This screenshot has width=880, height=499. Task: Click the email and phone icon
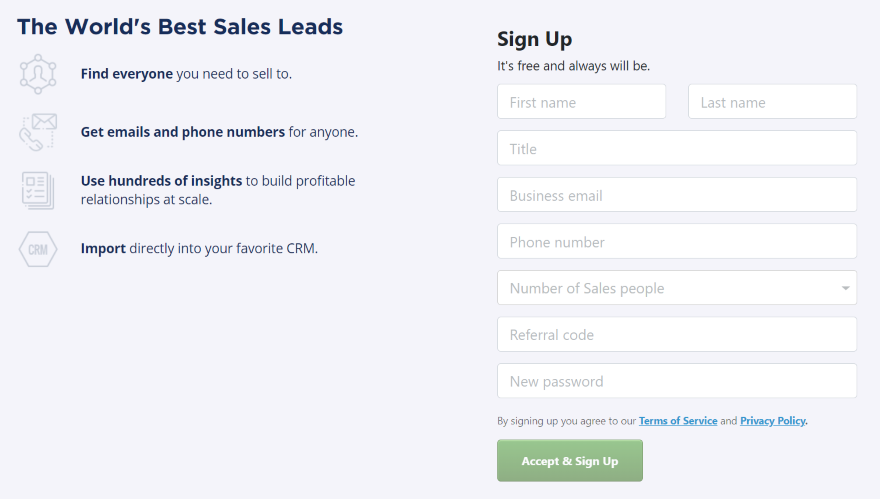pos(37,132)
